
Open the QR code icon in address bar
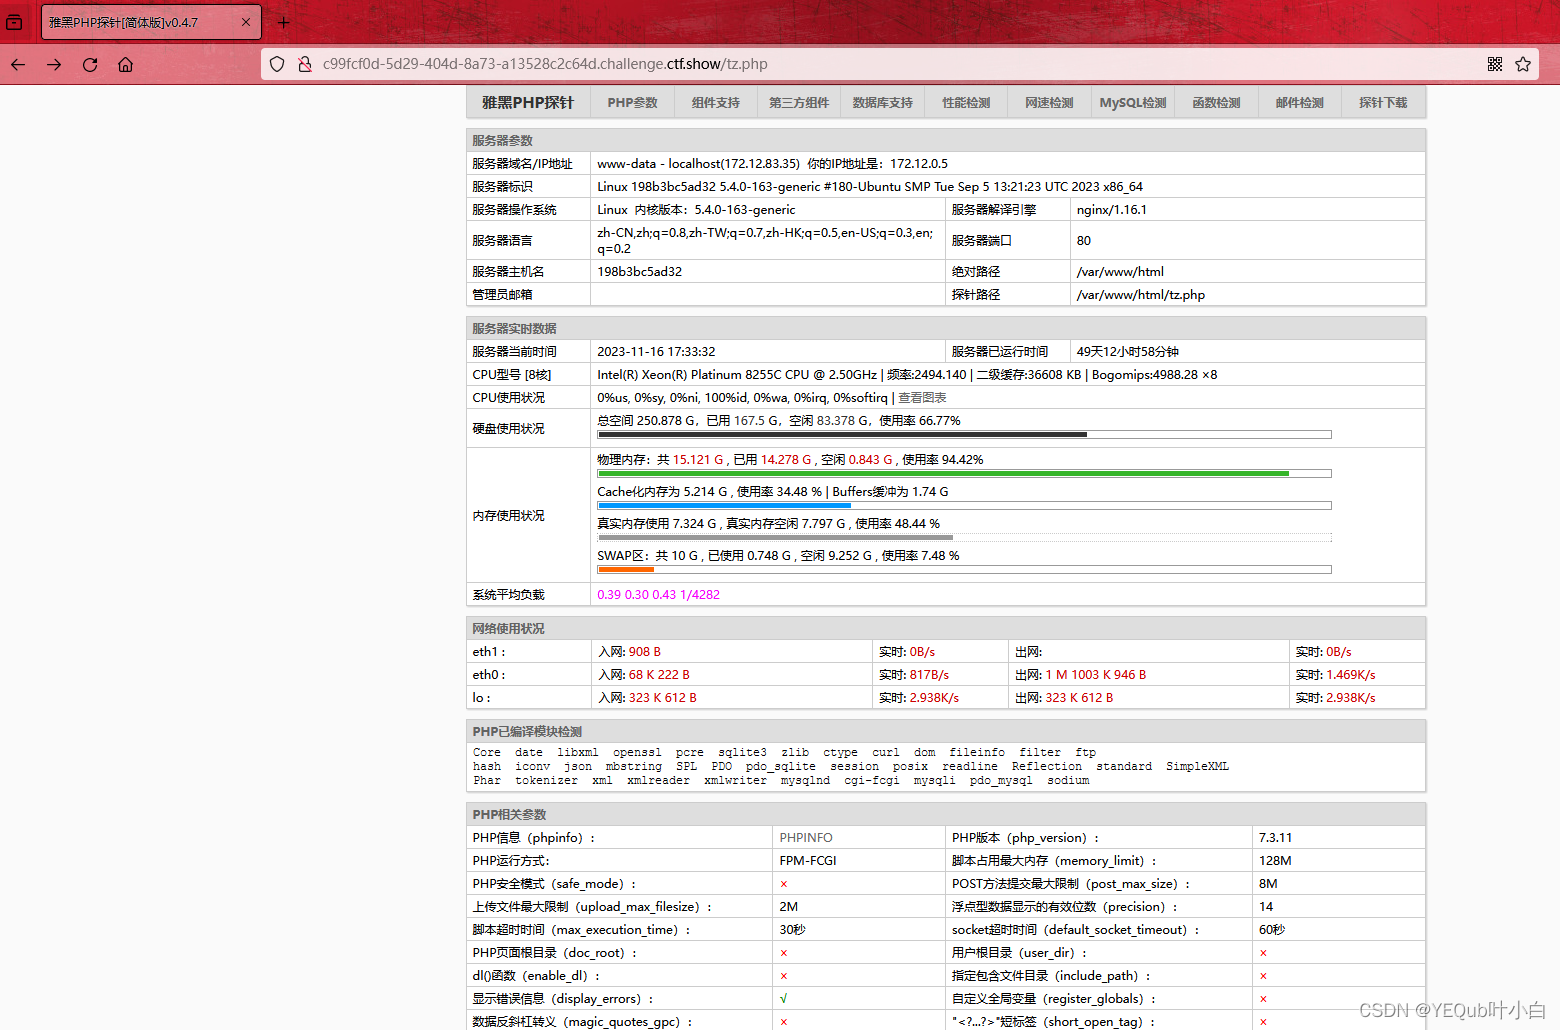click(x=1495, y=64)
